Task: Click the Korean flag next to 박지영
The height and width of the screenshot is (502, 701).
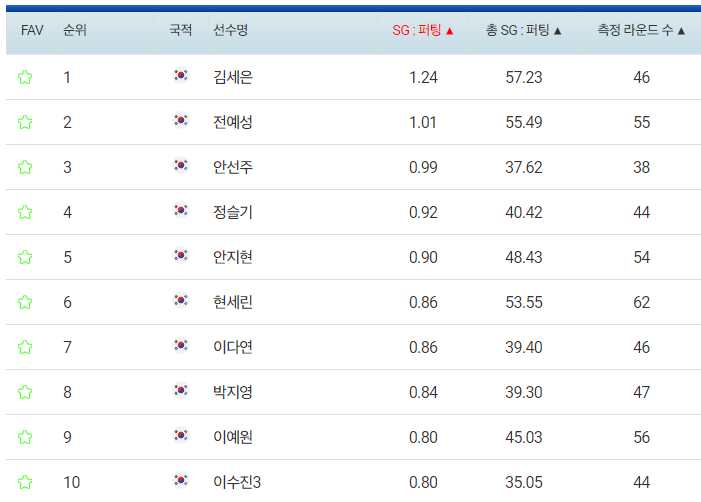Action: [x=181, y=390]
